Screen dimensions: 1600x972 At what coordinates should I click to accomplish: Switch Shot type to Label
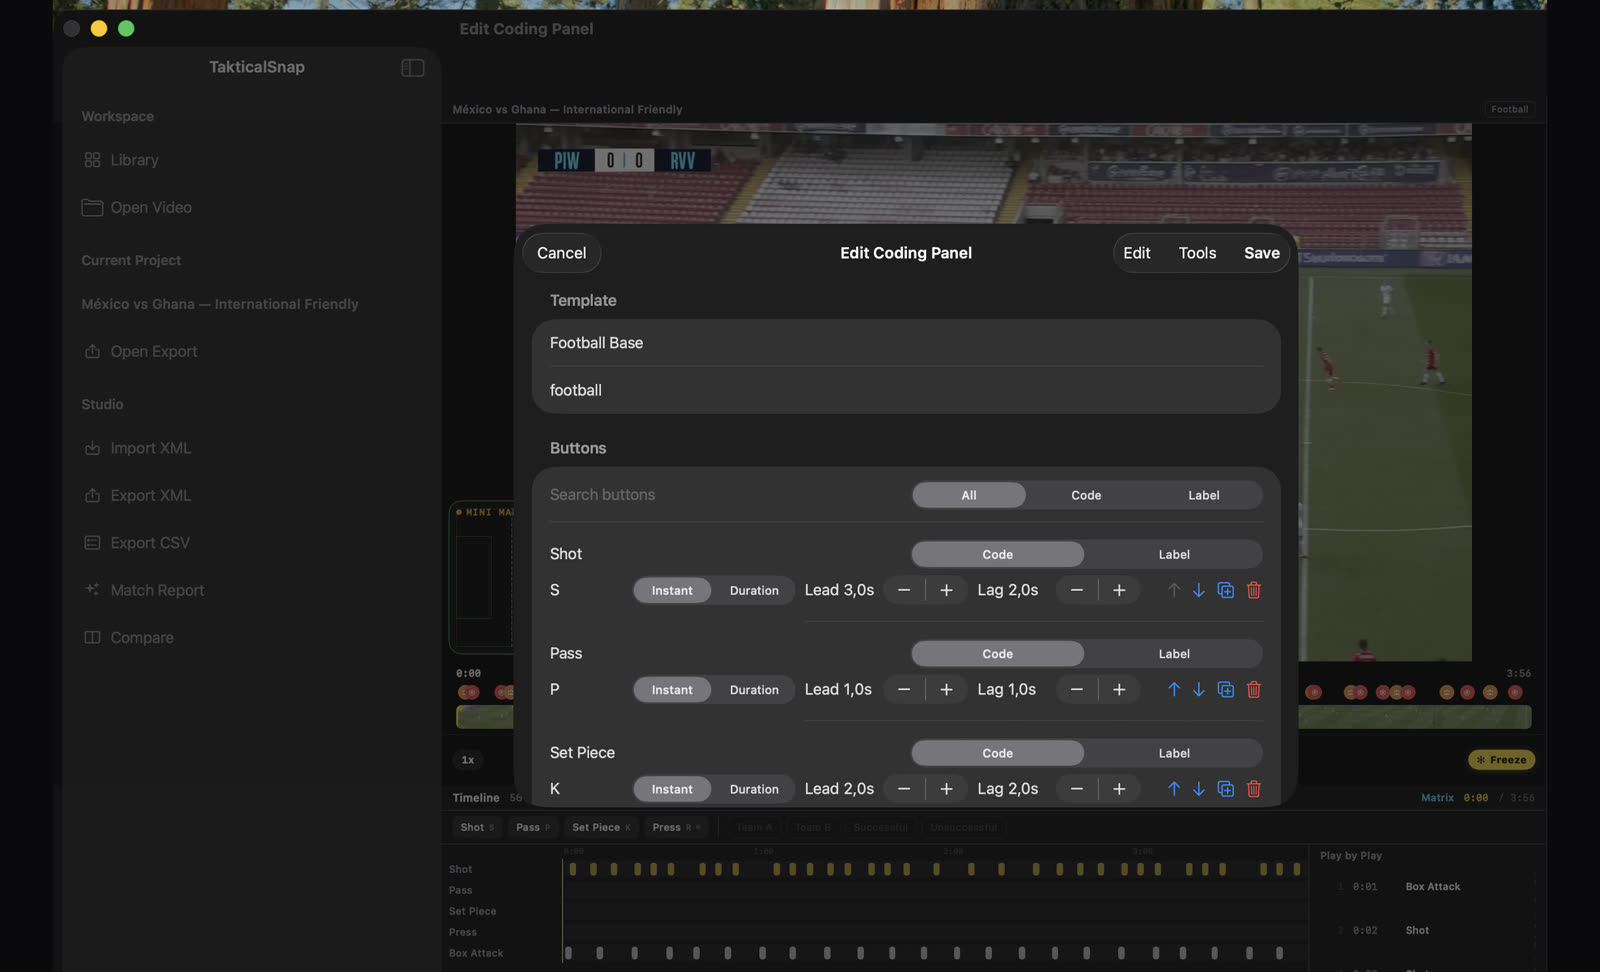[x=1174, y=554]
